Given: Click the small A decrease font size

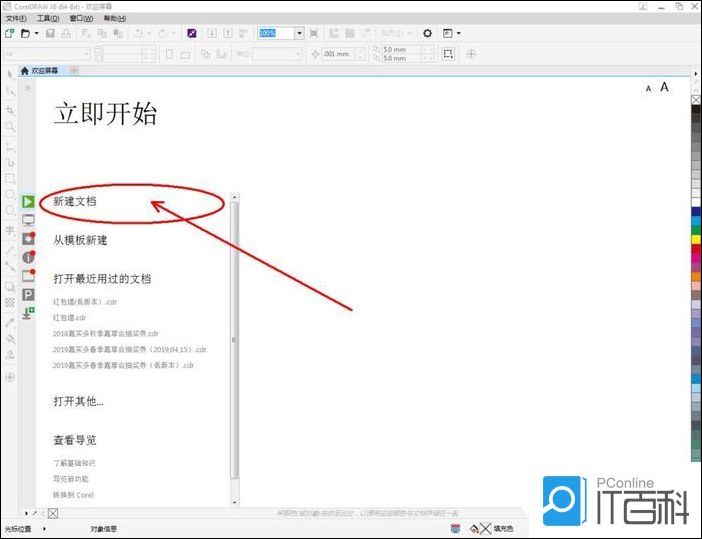Looking at the screenshot, I should click(x=648, y=89).
